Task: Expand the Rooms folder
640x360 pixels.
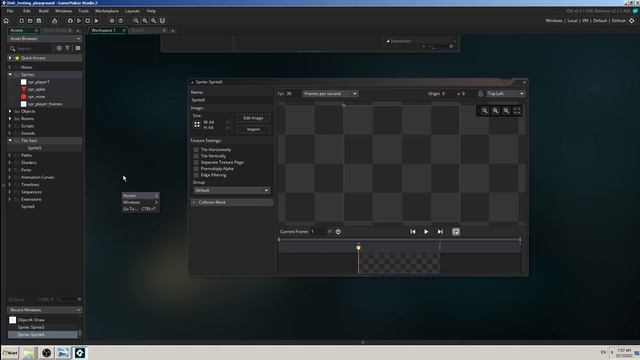Action: 10,119
